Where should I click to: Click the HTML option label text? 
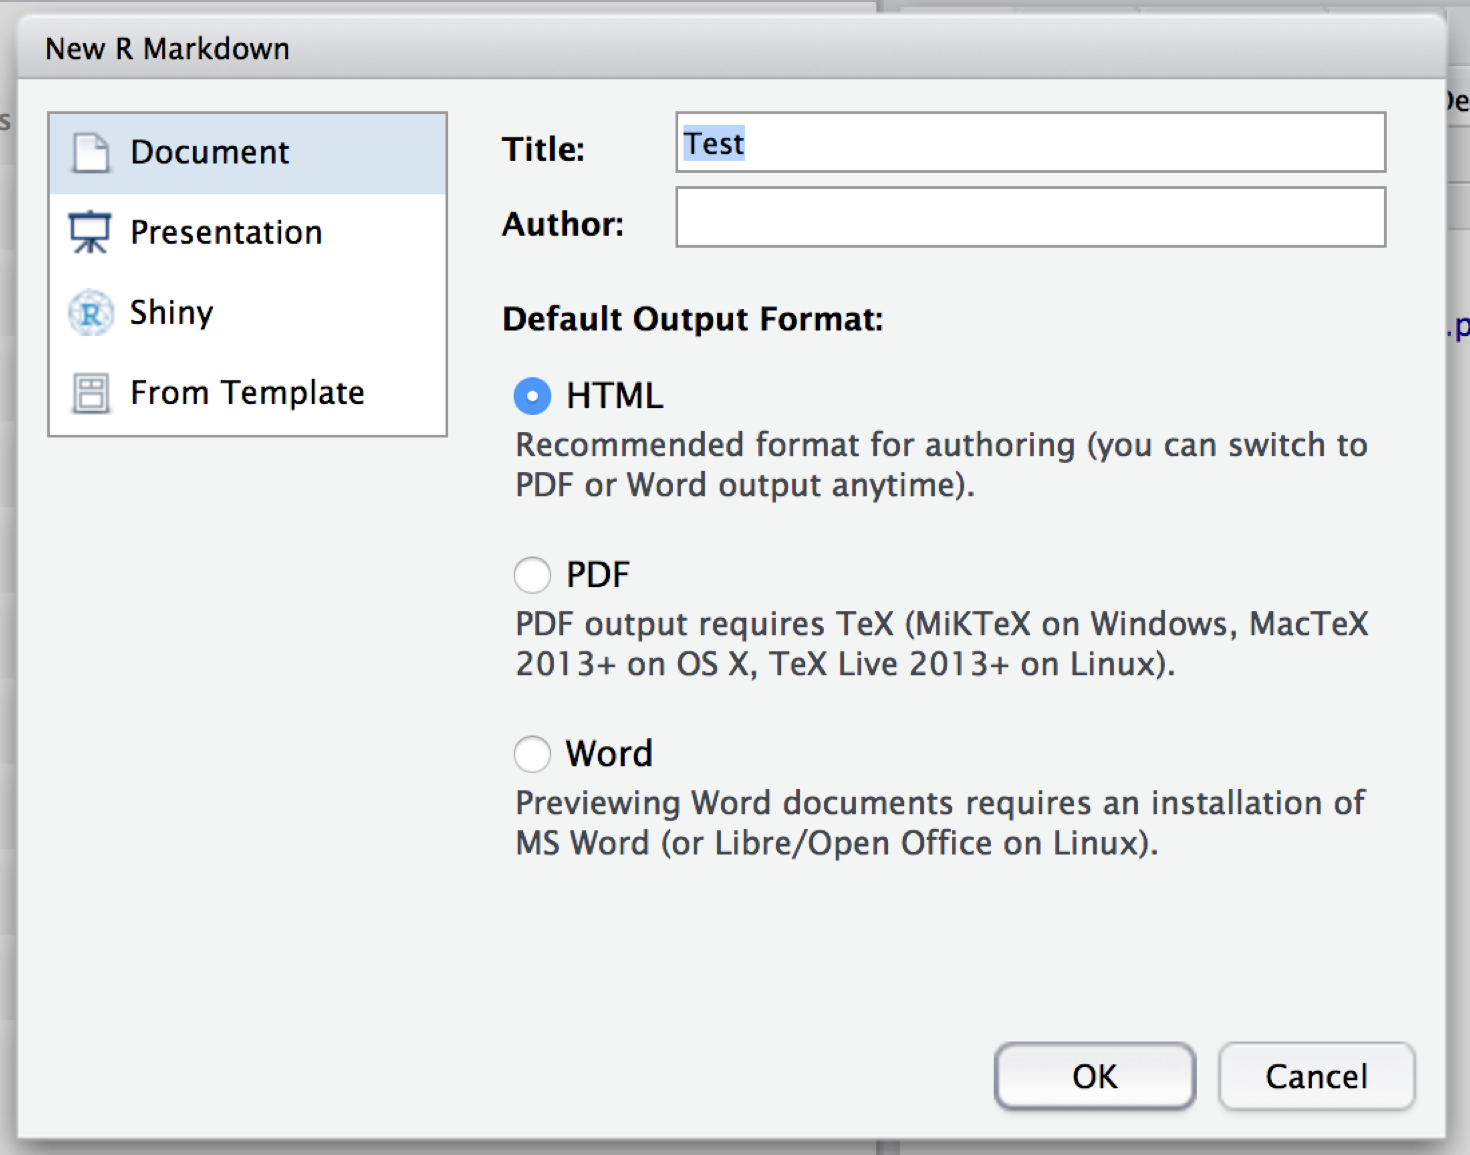coord(614,396)
